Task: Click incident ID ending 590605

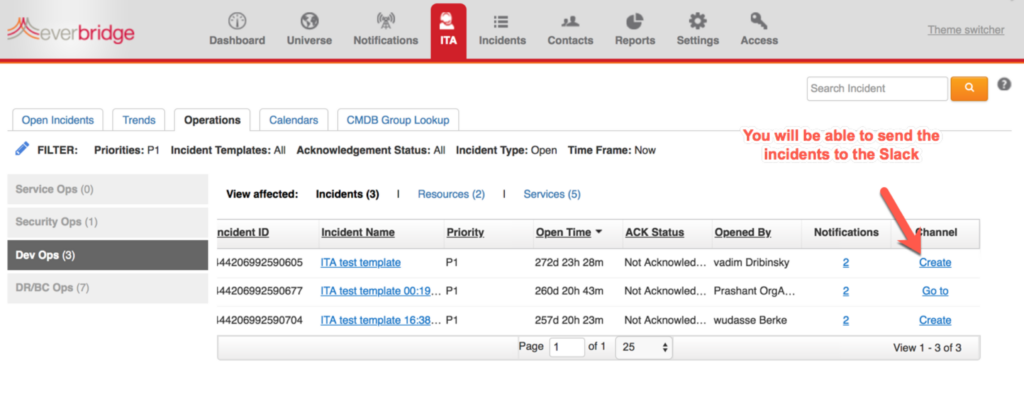Action: click(259, 263)
